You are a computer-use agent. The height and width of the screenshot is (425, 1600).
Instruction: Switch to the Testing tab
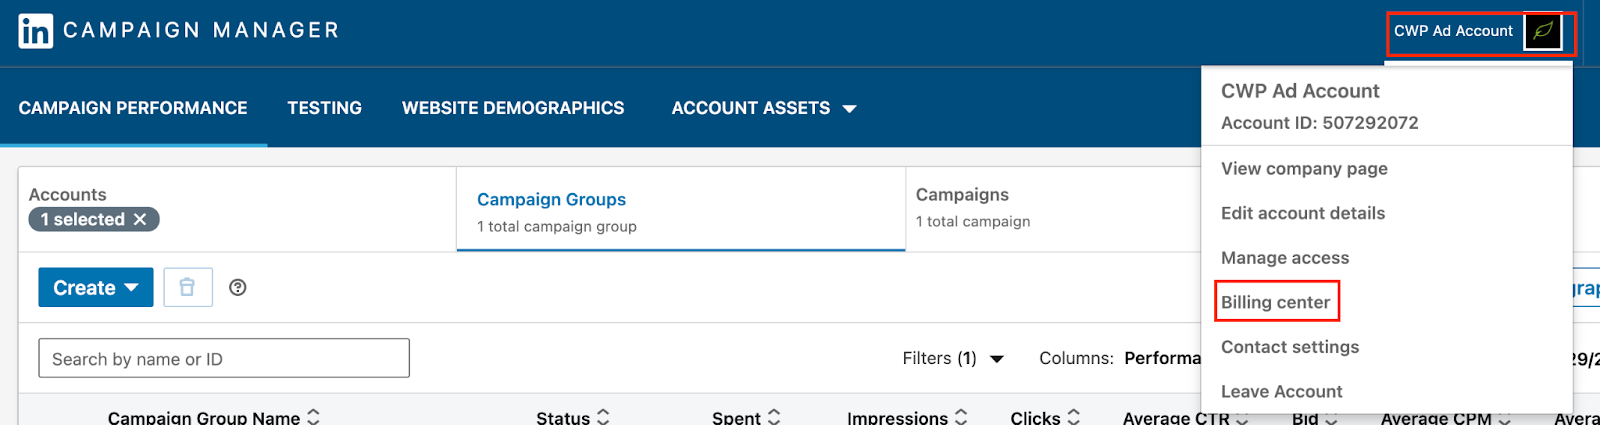click(x=324, y=108)
